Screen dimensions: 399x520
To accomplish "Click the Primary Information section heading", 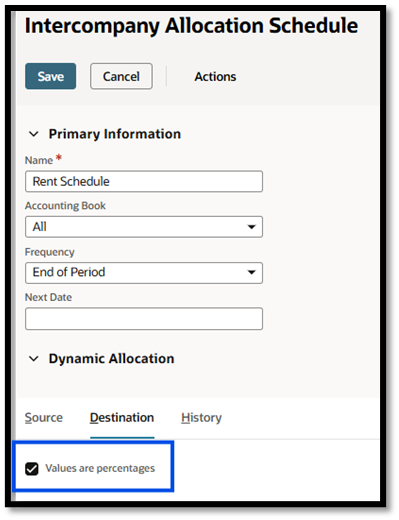I will (x=115, y=134).
